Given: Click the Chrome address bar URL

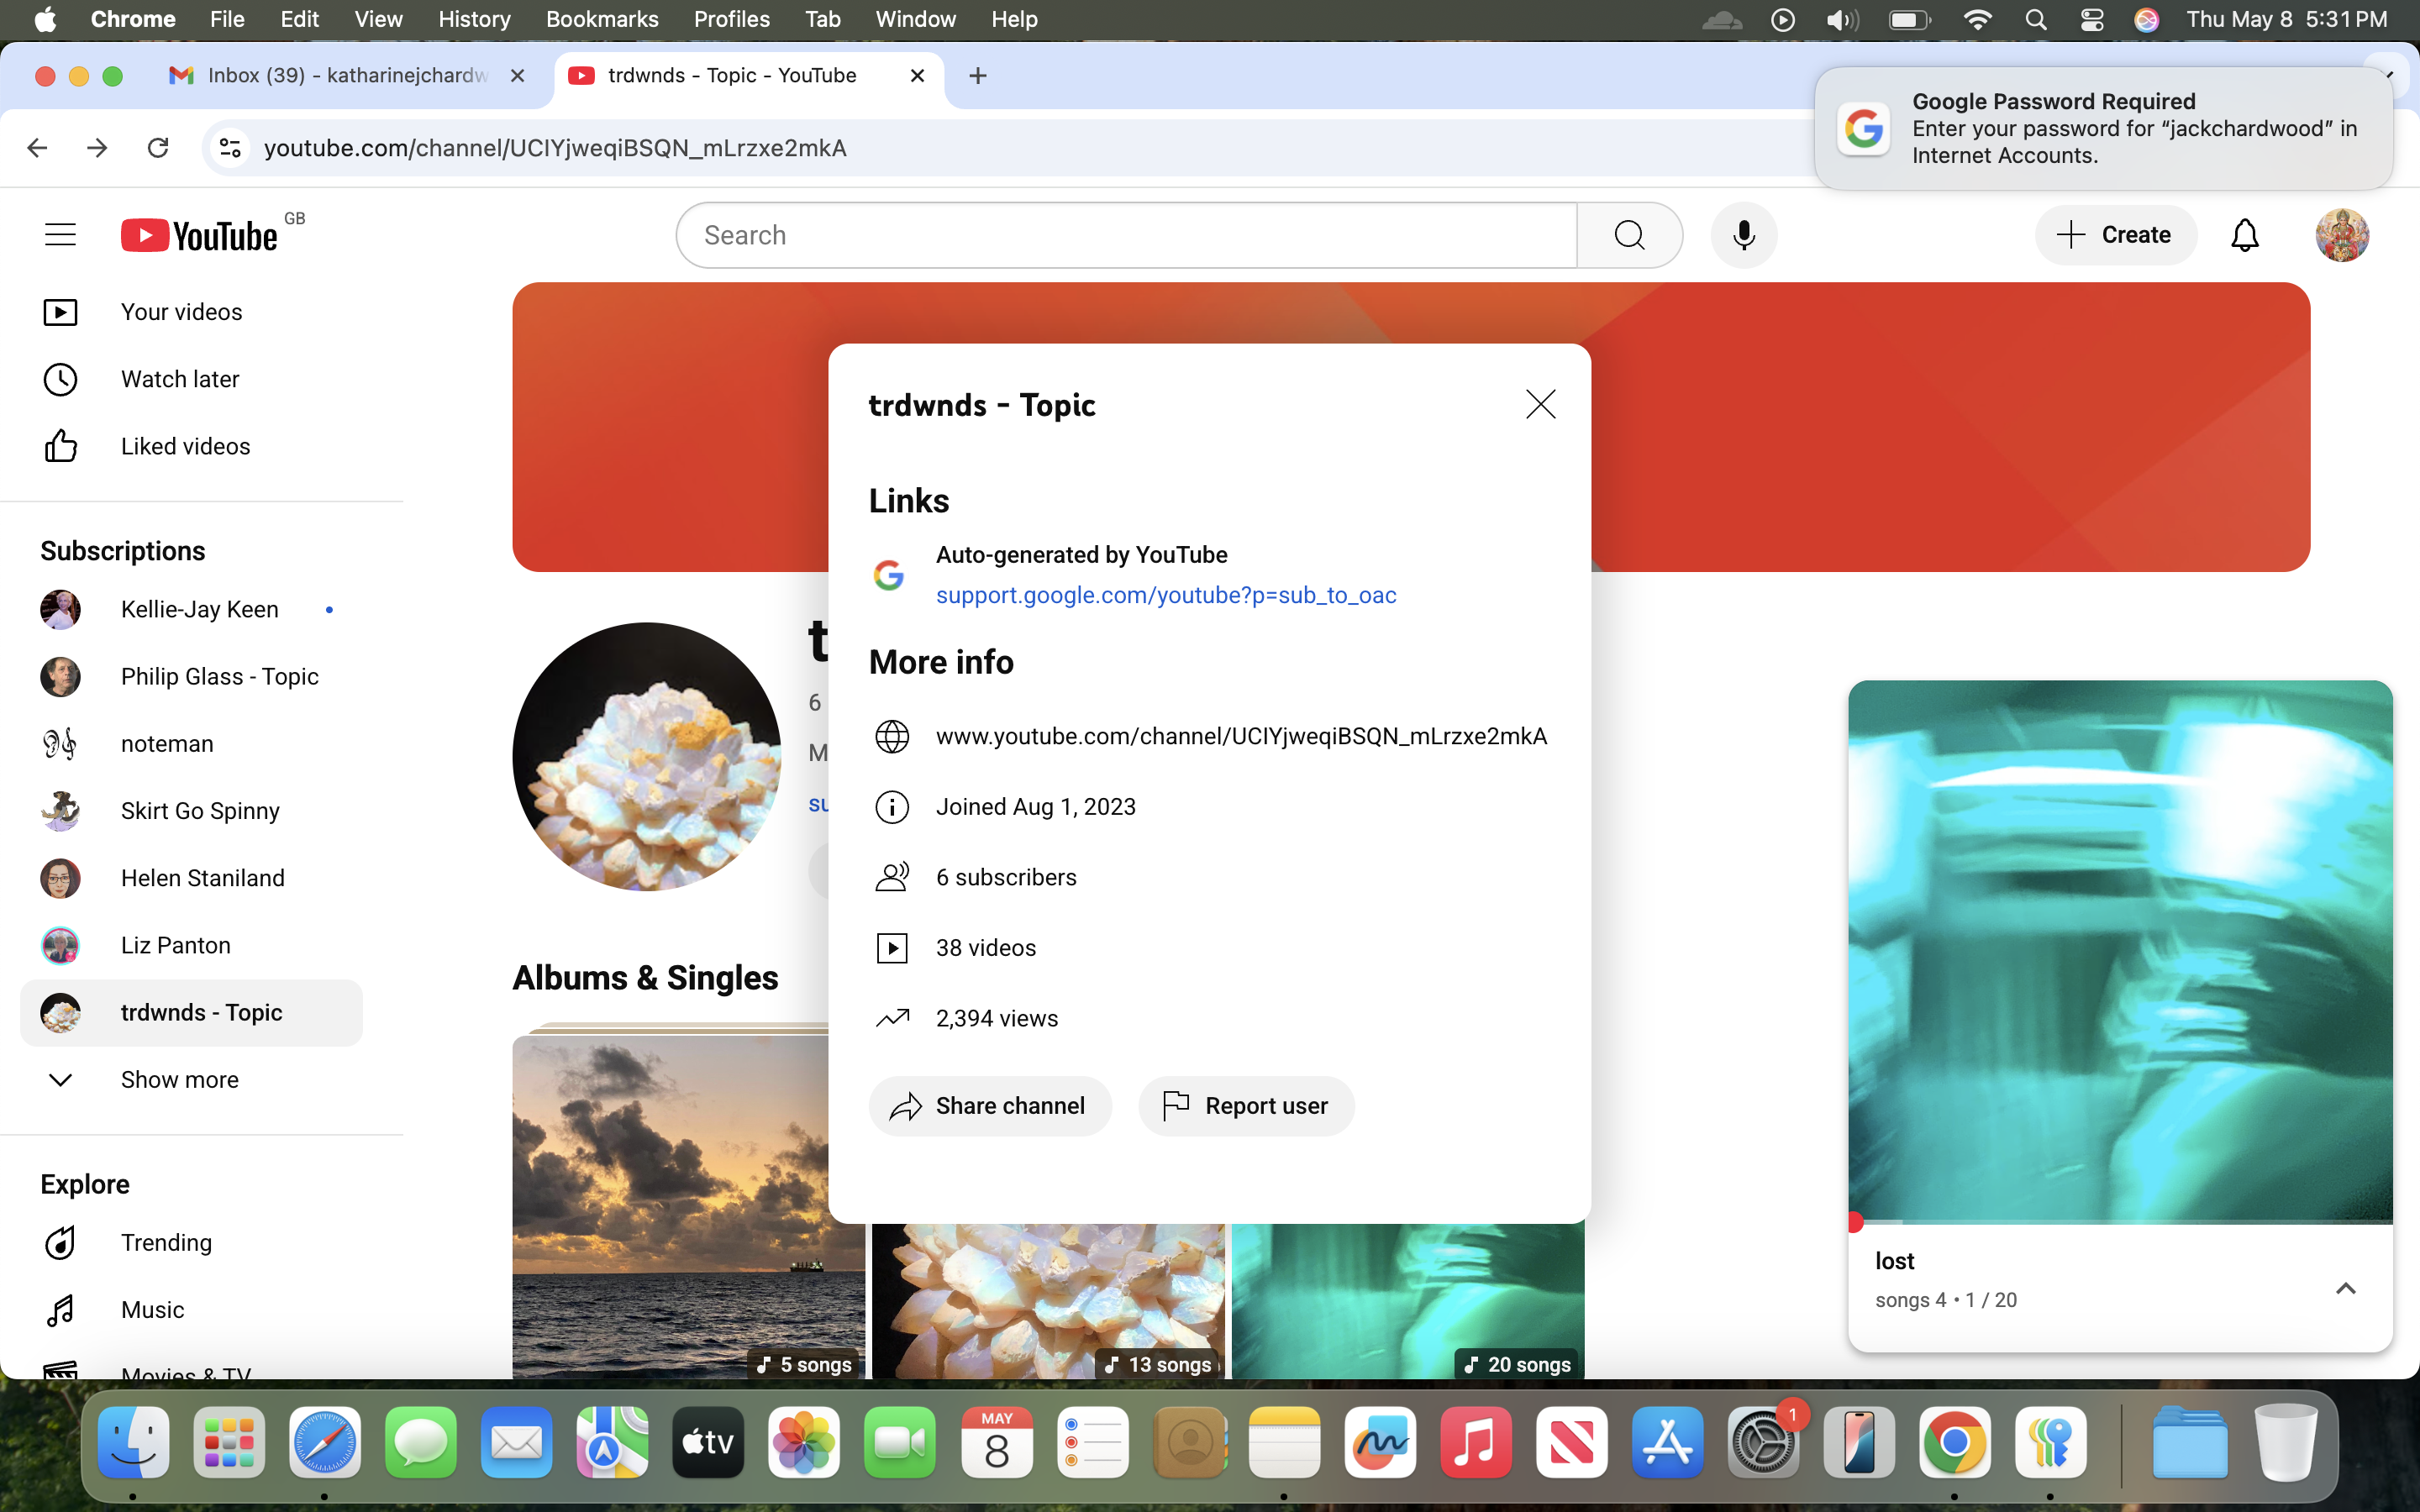Looking at the screenshot, I should tap(555, 148).
